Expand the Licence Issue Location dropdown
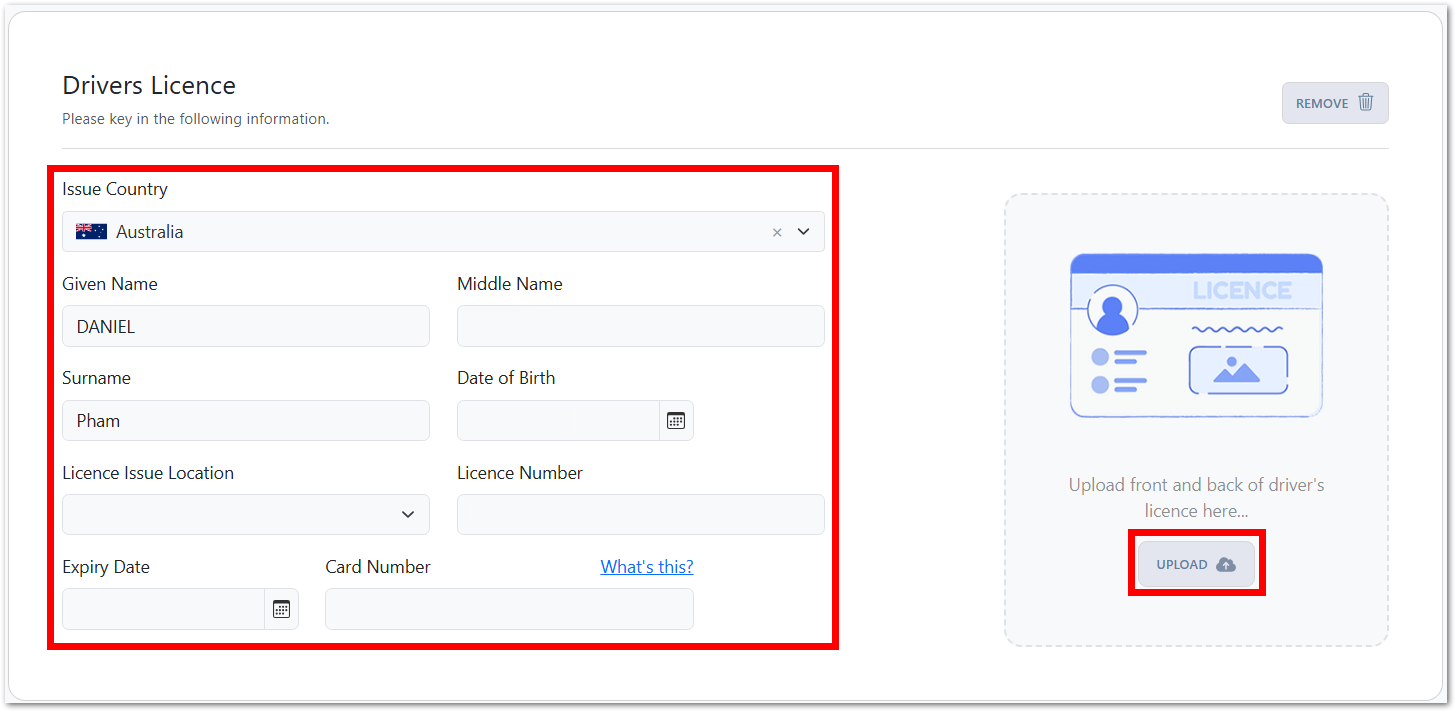The height and width of the screenshot is (712, 1456). pos(246,514)
